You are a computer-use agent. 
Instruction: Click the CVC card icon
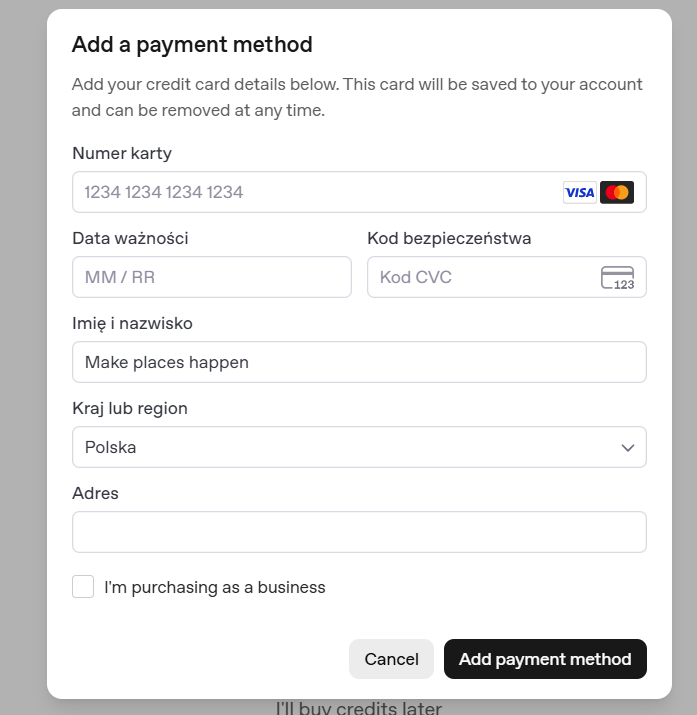point(618,278)
